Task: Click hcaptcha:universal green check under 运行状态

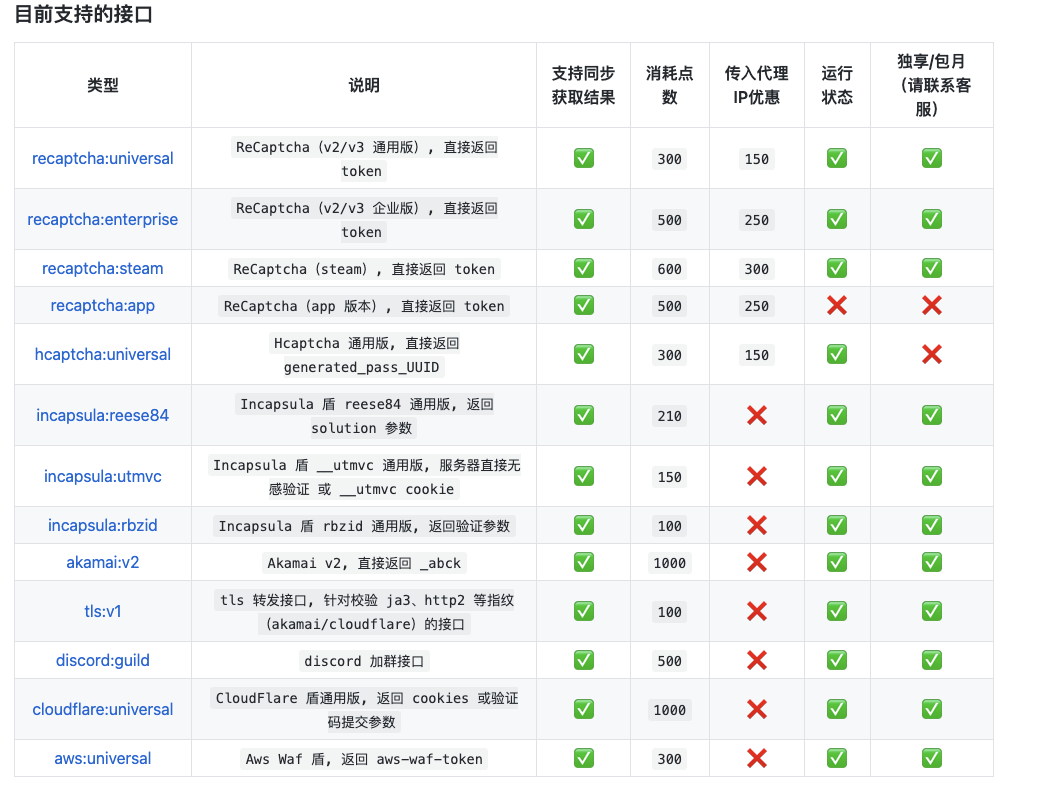Action: pyautogui.click(x=836, y=354)
